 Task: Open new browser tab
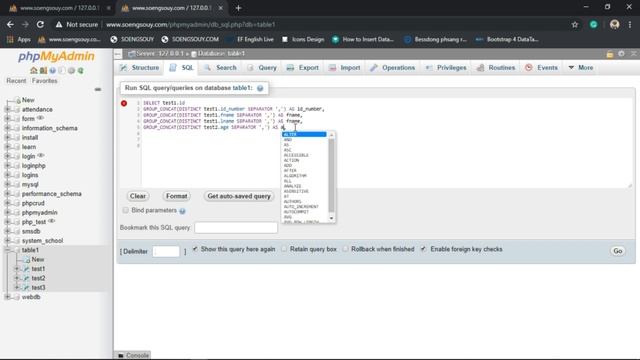(238, 8)
